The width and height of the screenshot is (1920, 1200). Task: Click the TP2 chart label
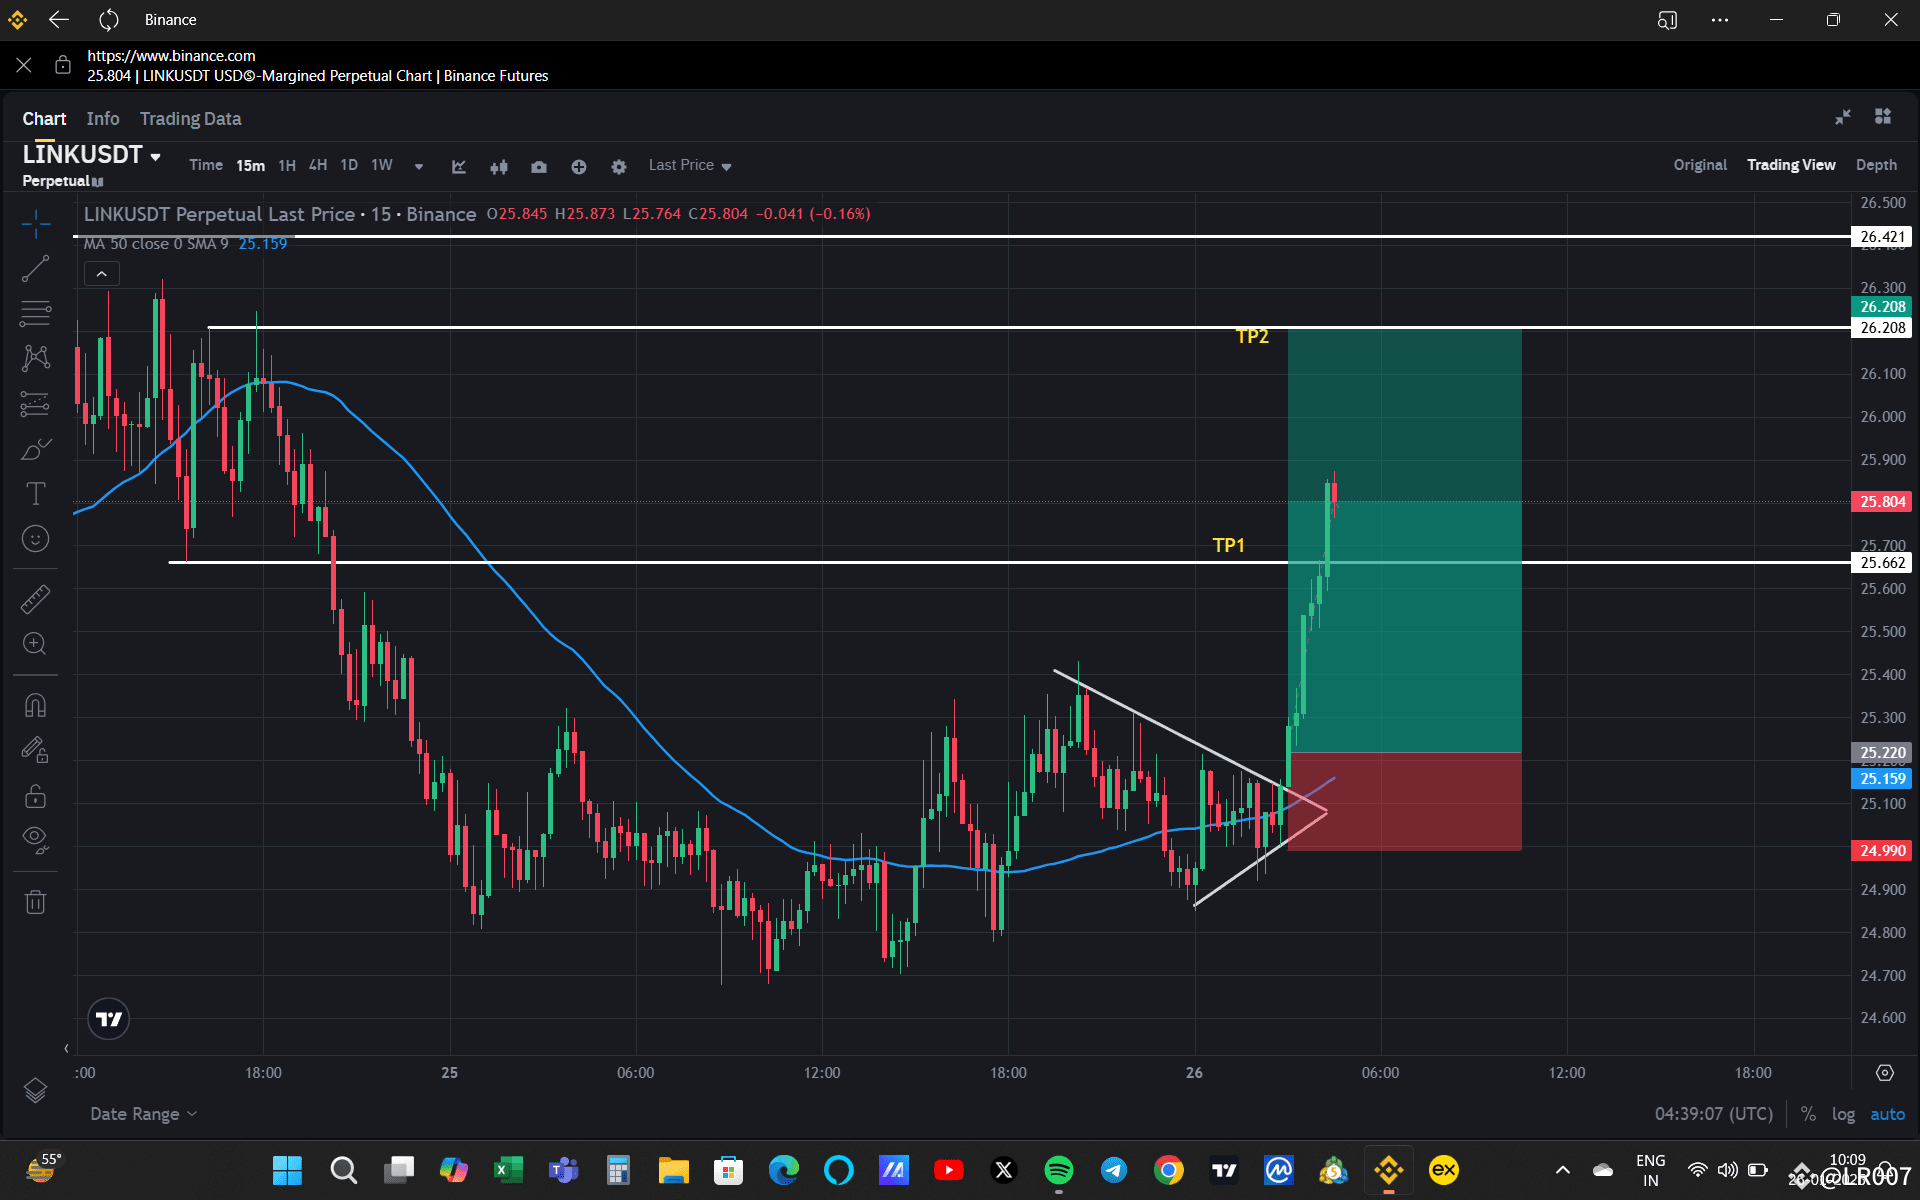(x=1252, y=336)
